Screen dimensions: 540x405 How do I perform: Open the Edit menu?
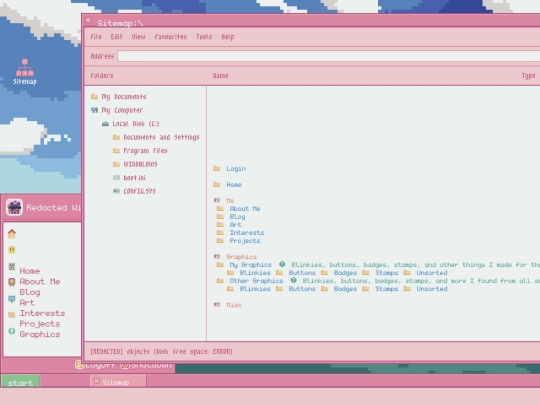coord(116,37)
